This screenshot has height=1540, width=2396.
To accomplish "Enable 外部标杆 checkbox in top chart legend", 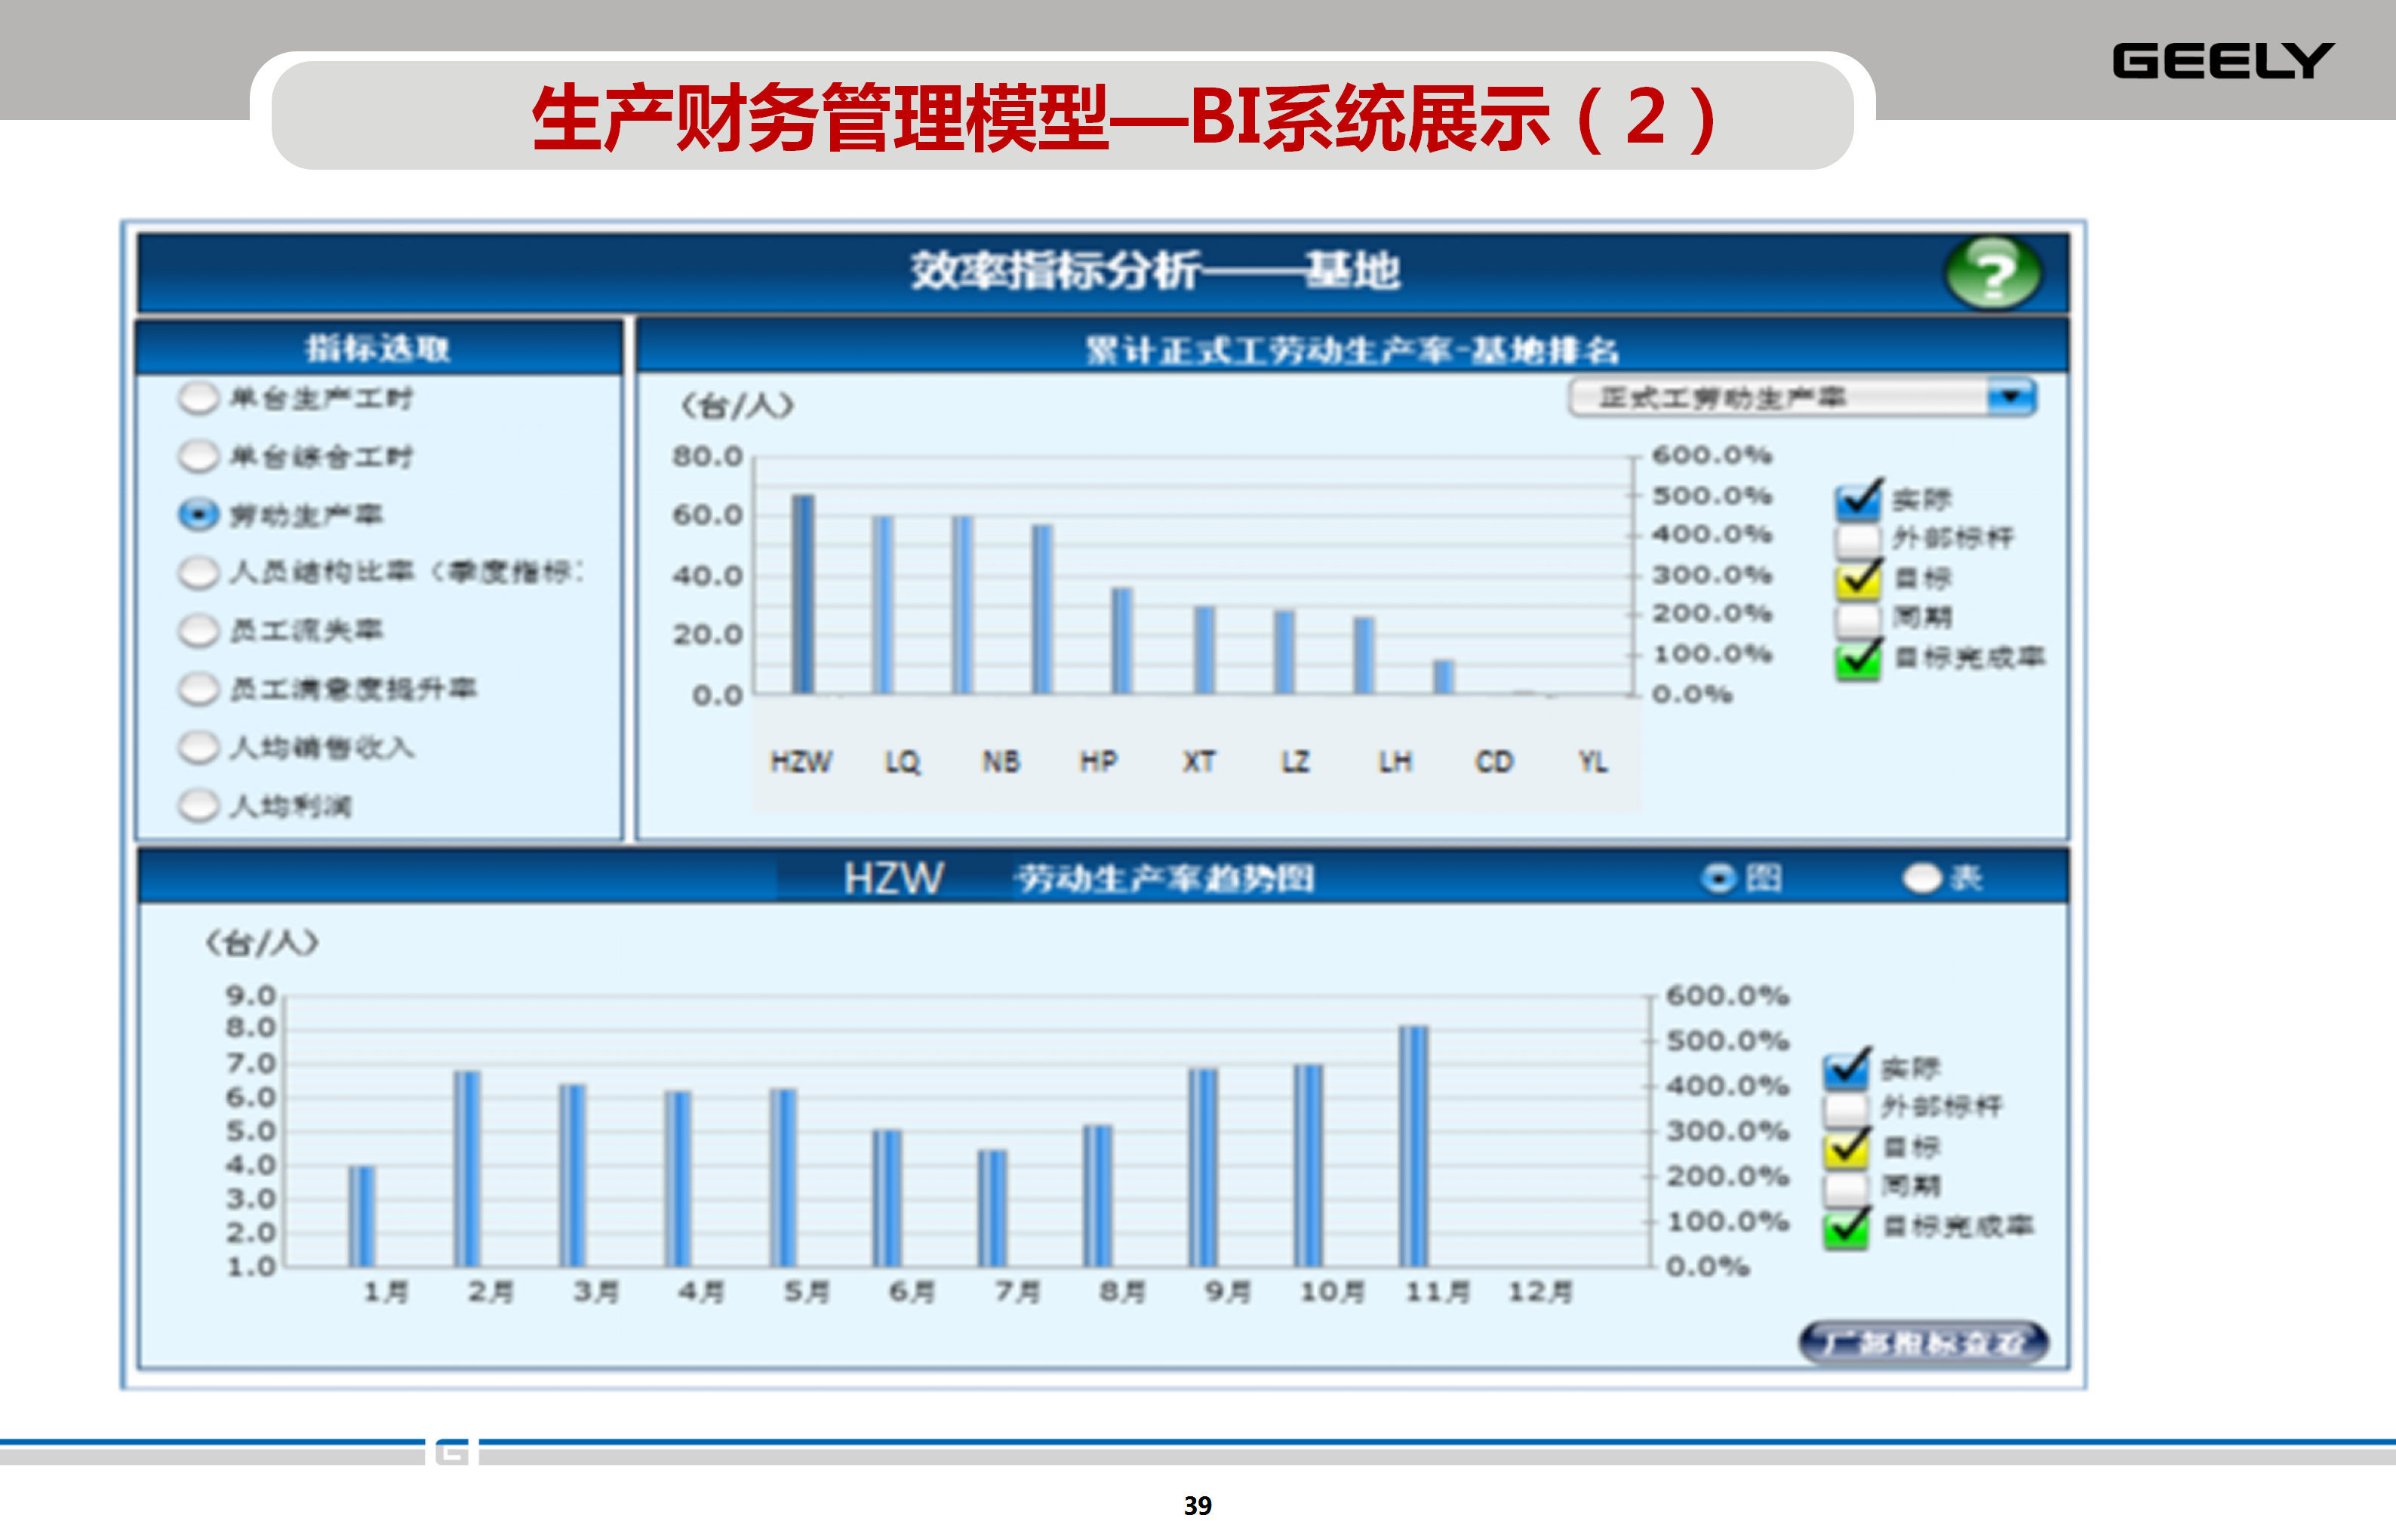I will (x=1857, y=540).
